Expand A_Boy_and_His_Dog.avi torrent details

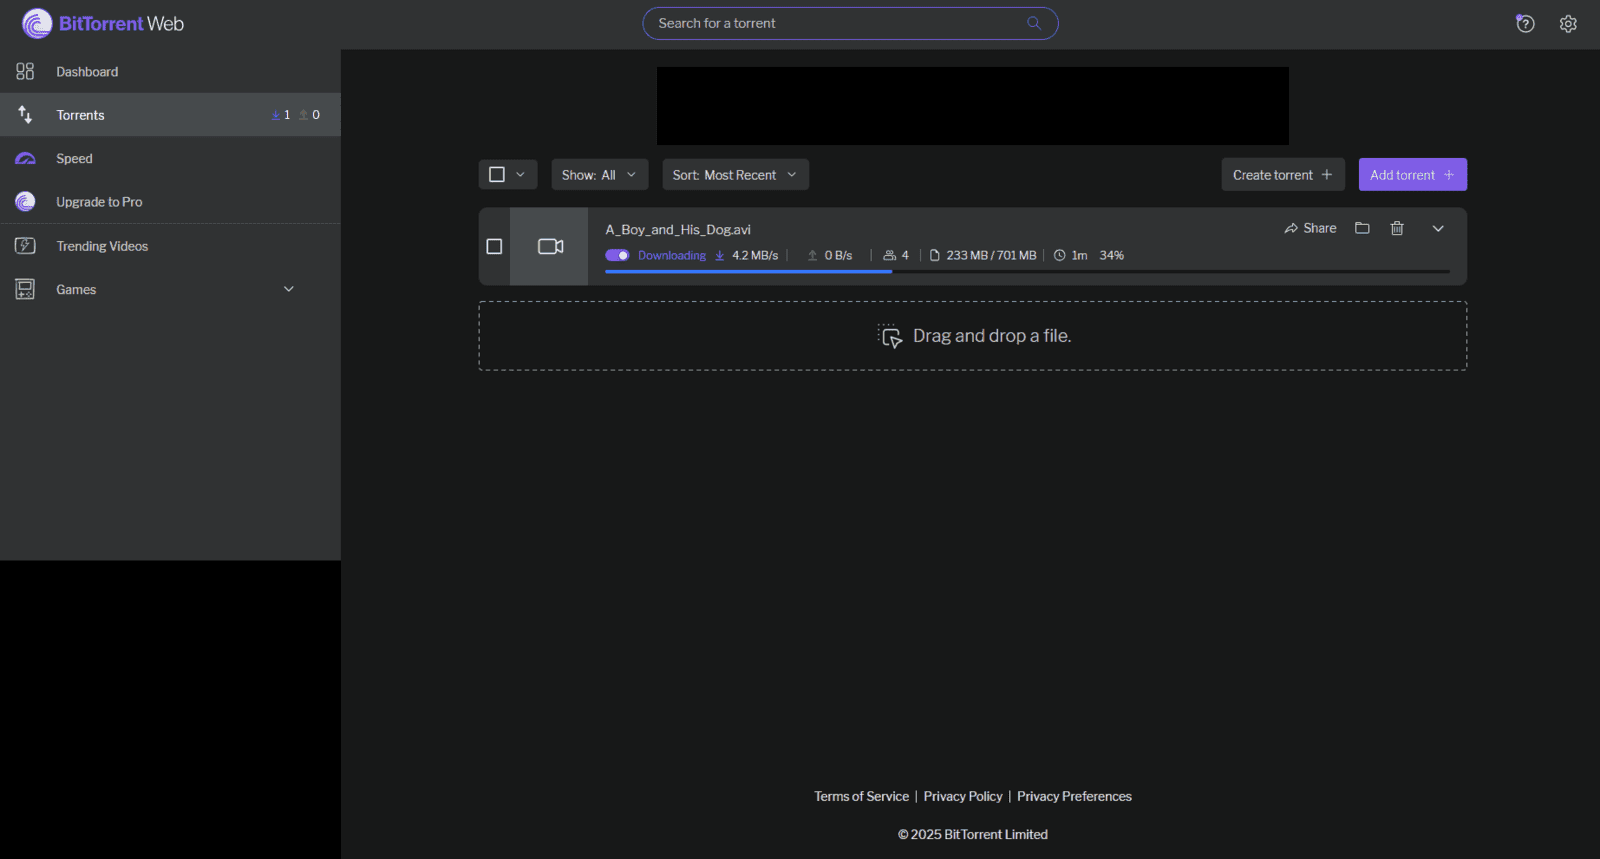[1438, 228]
